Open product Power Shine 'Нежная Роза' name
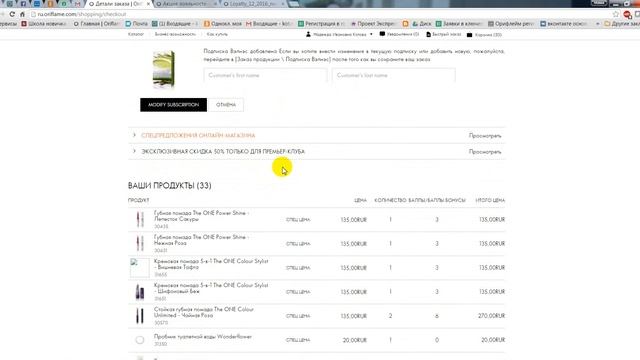640x360 pixels. 201,240
